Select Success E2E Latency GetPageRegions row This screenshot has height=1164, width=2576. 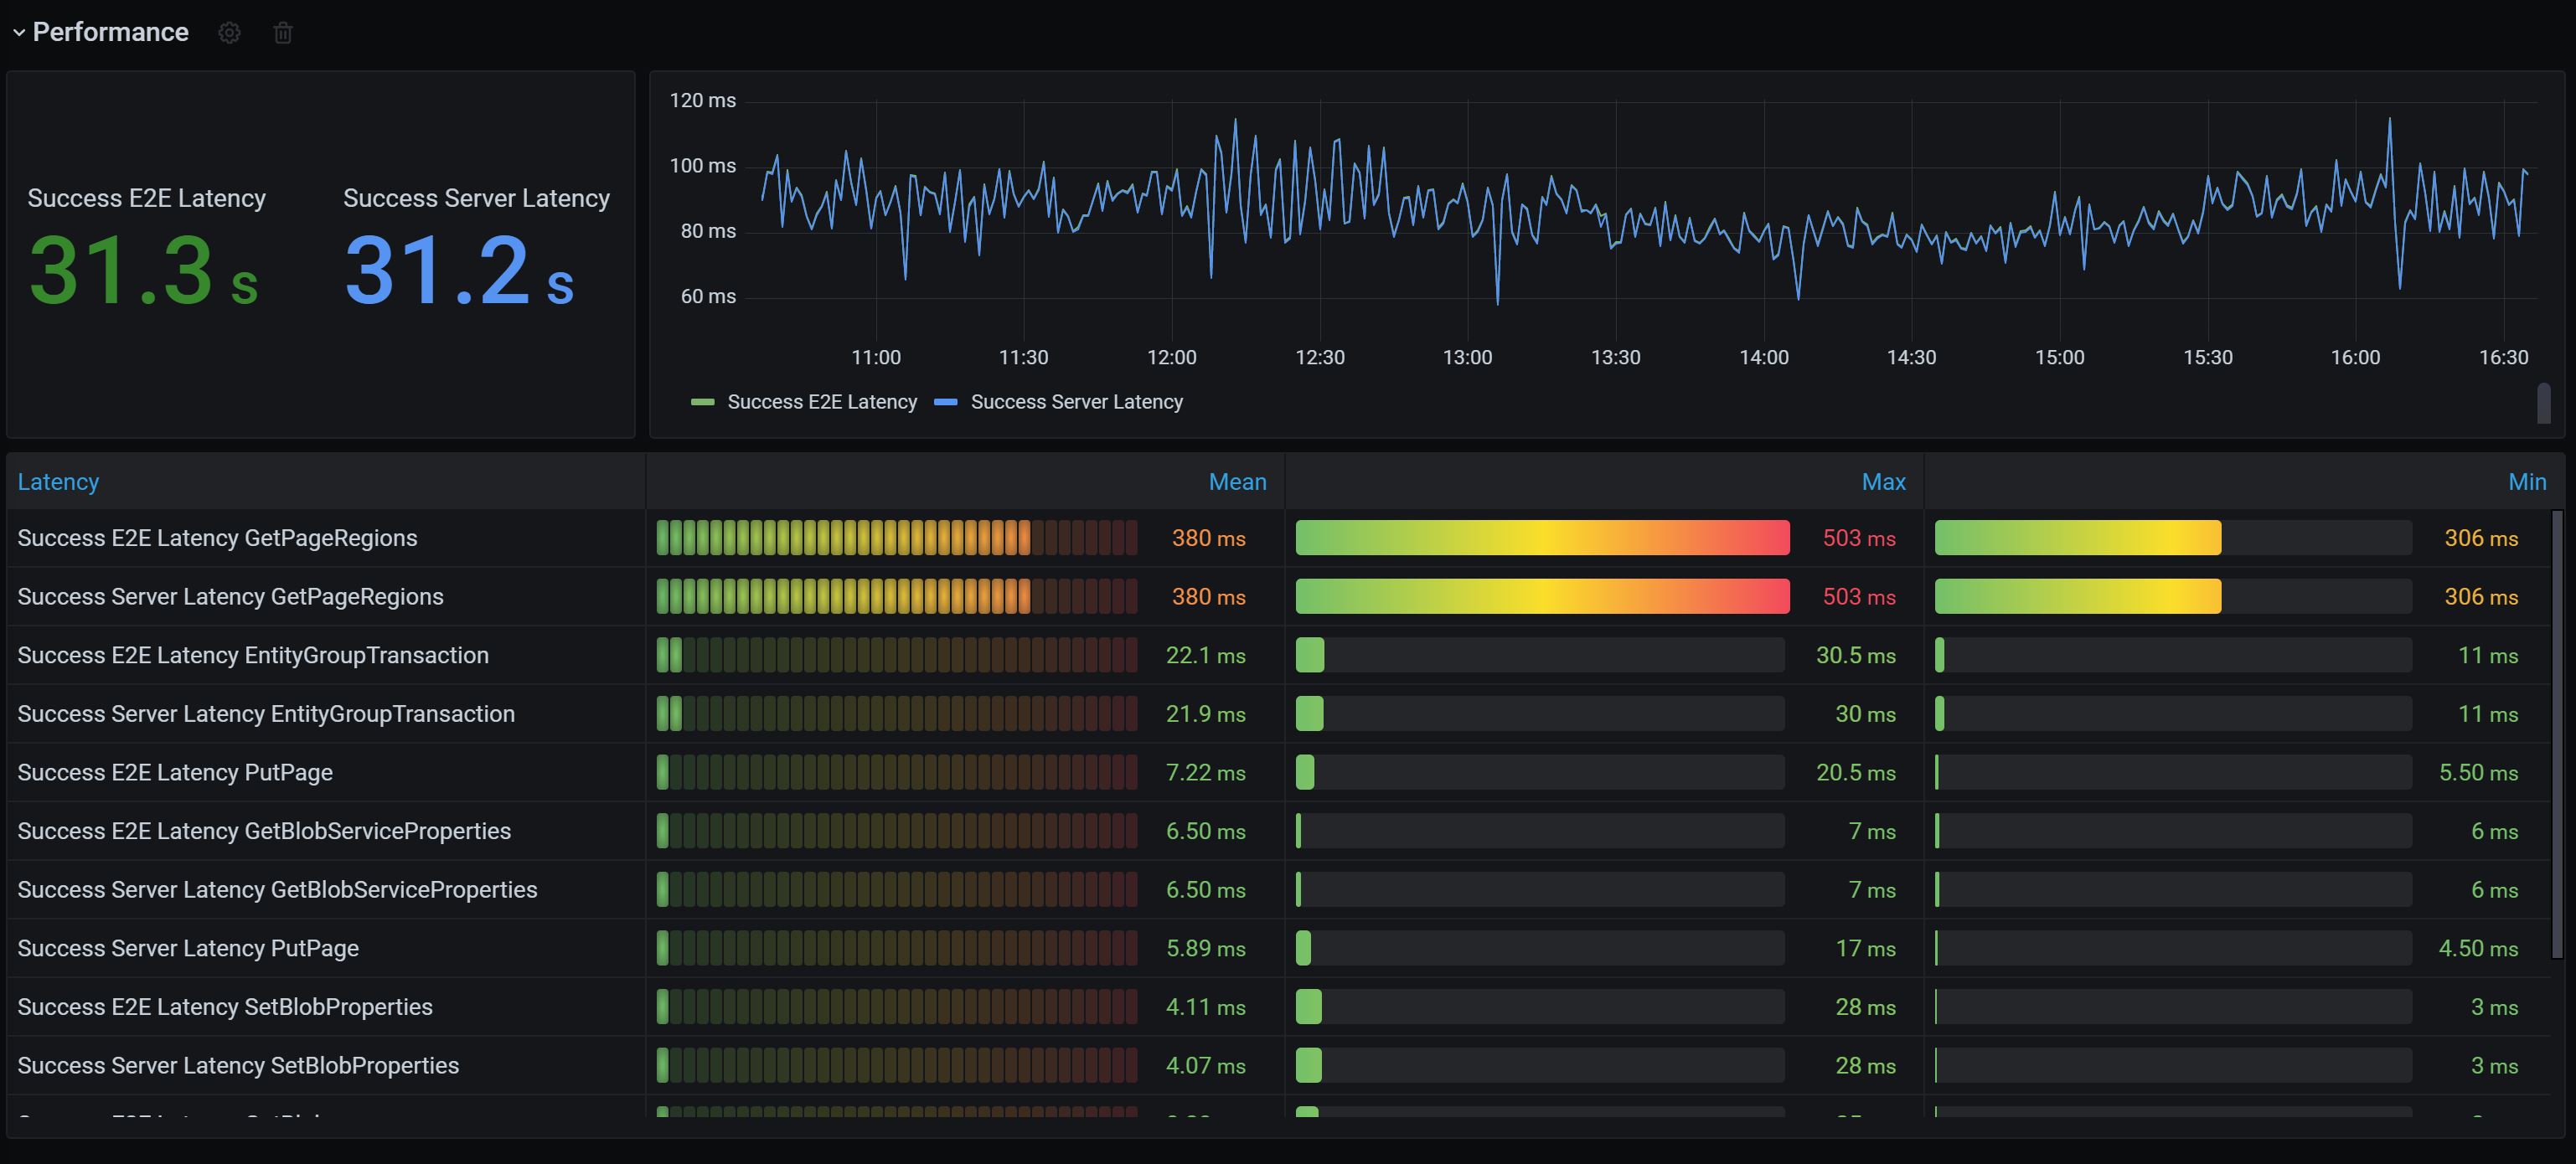point(217,538)
